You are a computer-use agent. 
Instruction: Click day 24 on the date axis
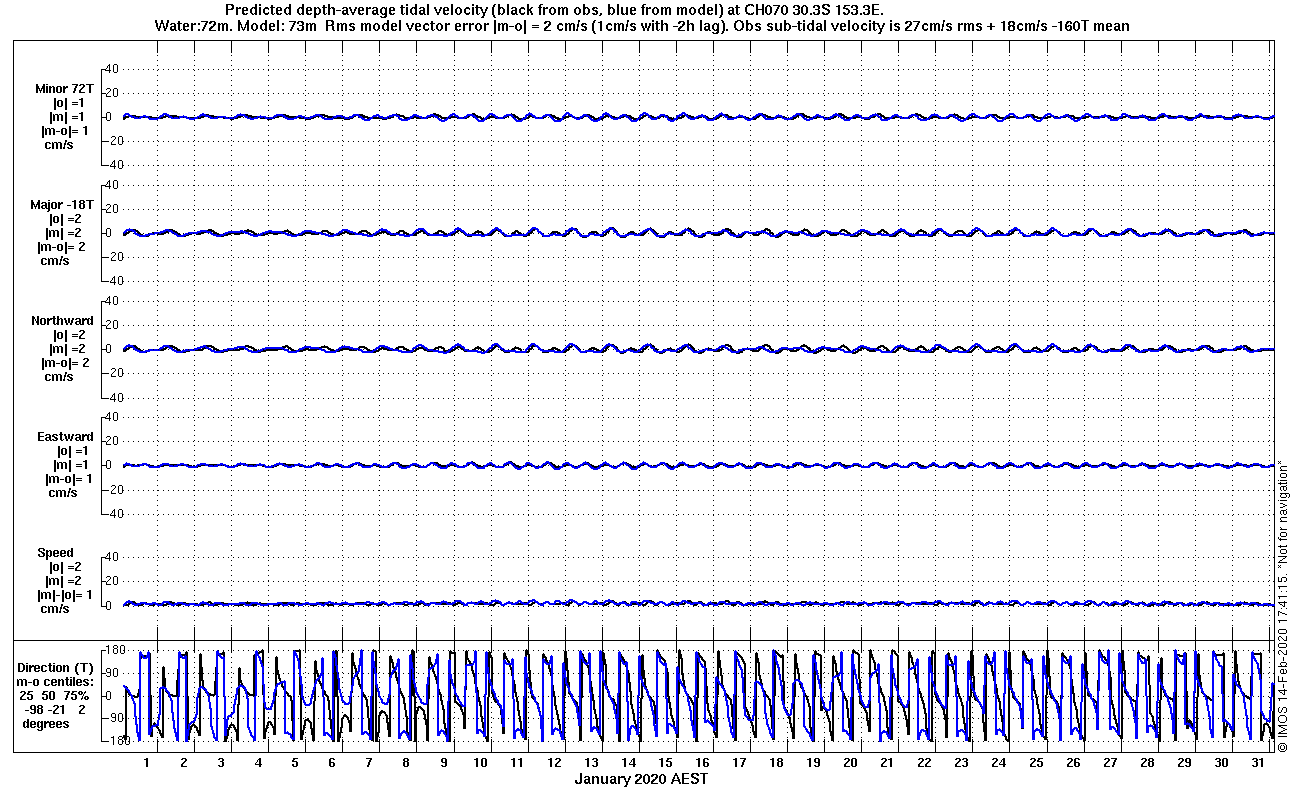tap(997, 762)
